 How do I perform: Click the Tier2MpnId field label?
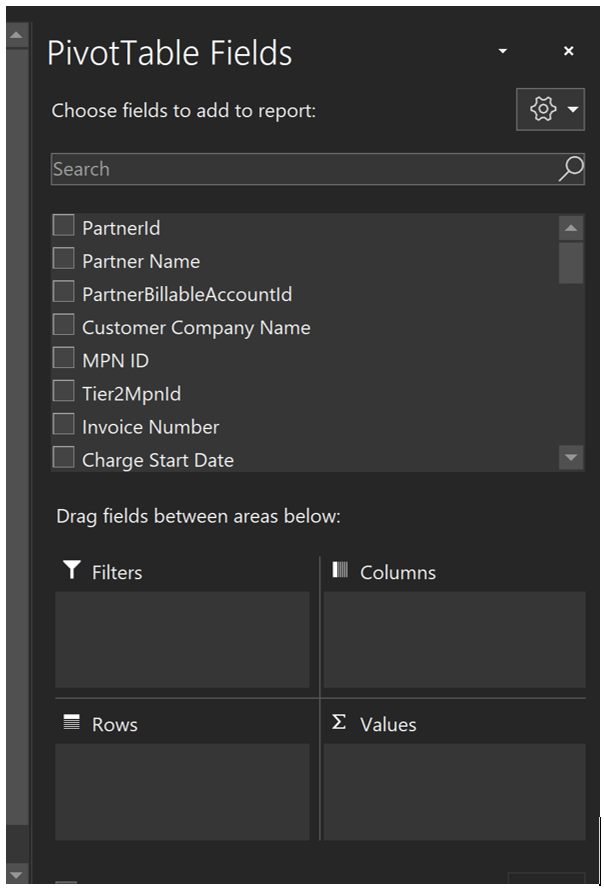[x=131, y=394]
